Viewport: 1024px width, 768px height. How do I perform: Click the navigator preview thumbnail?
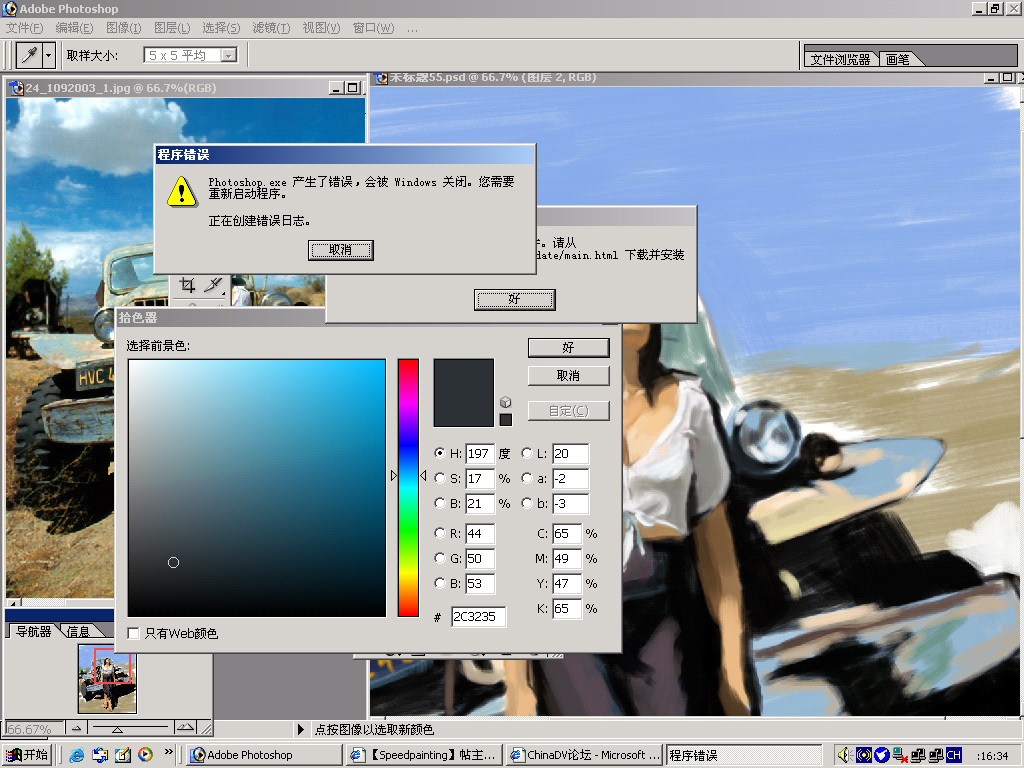(x=107, y=679)
